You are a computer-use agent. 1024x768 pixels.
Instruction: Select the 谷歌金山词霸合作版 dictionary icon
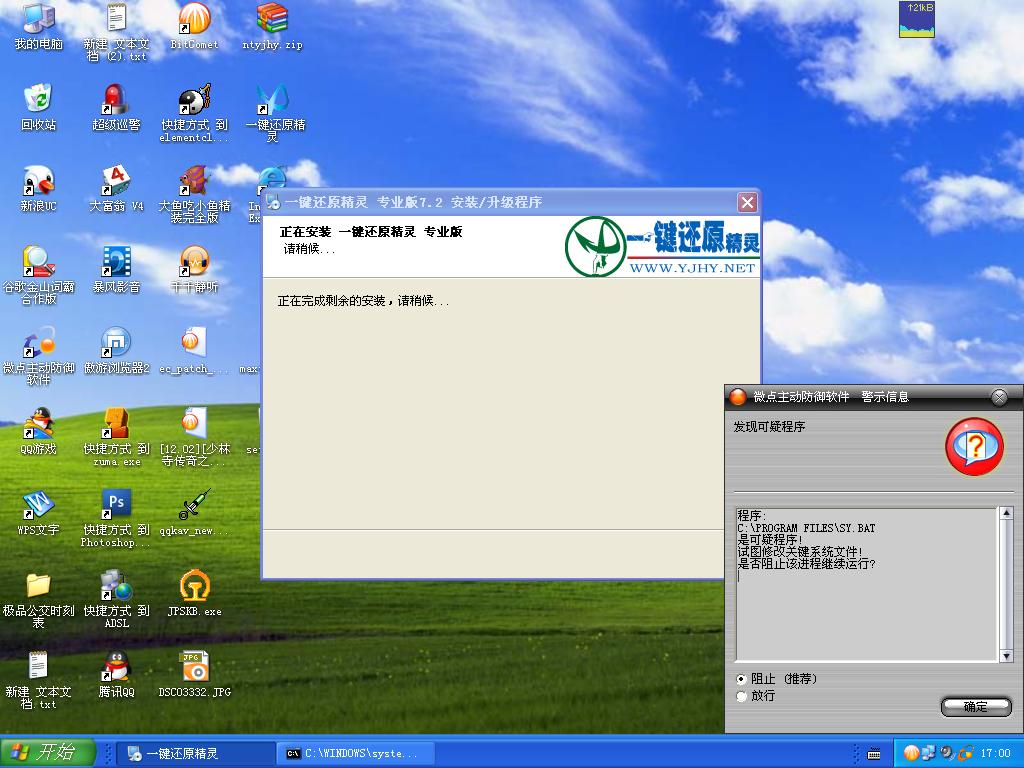[x=39, y=274]
